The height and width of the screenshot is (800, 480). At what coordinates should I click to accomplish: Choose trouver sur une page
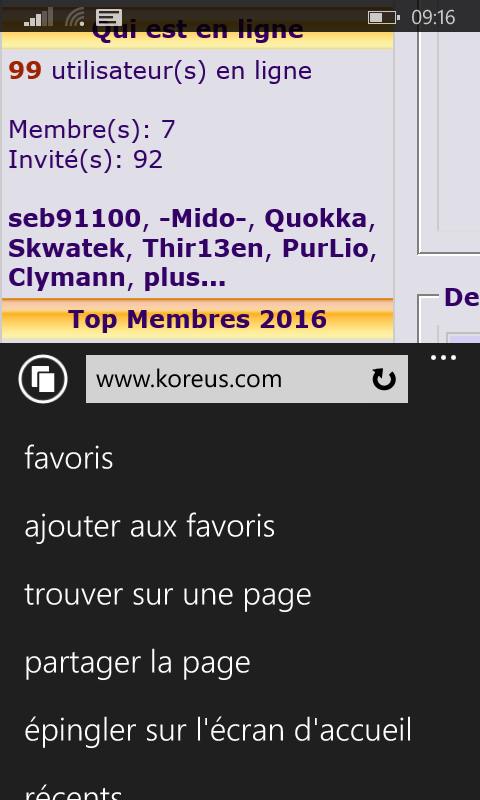tap(168, 595)
